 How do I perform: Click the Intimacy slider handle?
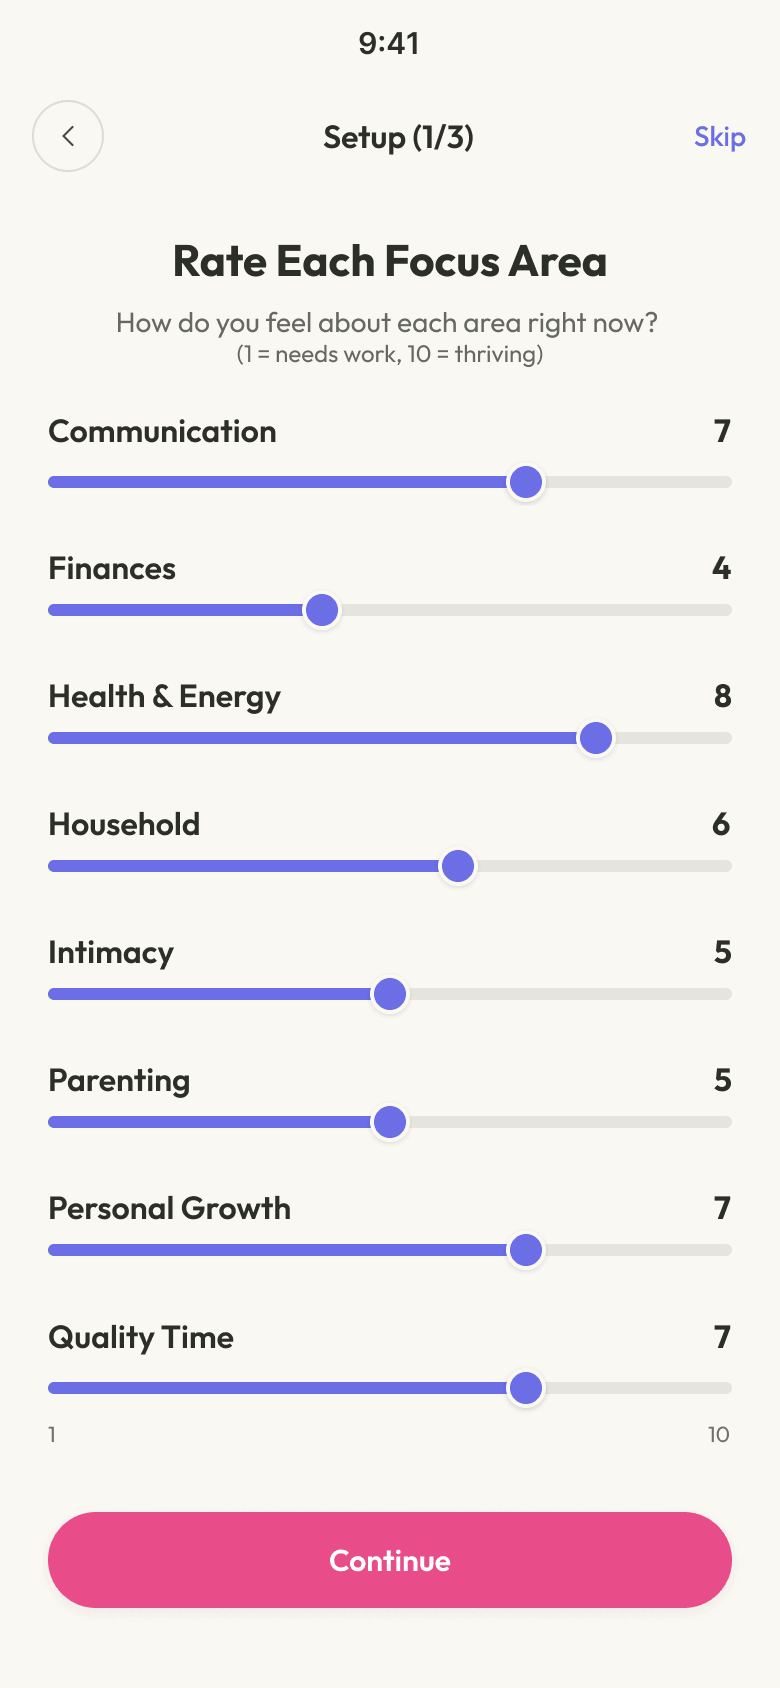tap(390, 994)
